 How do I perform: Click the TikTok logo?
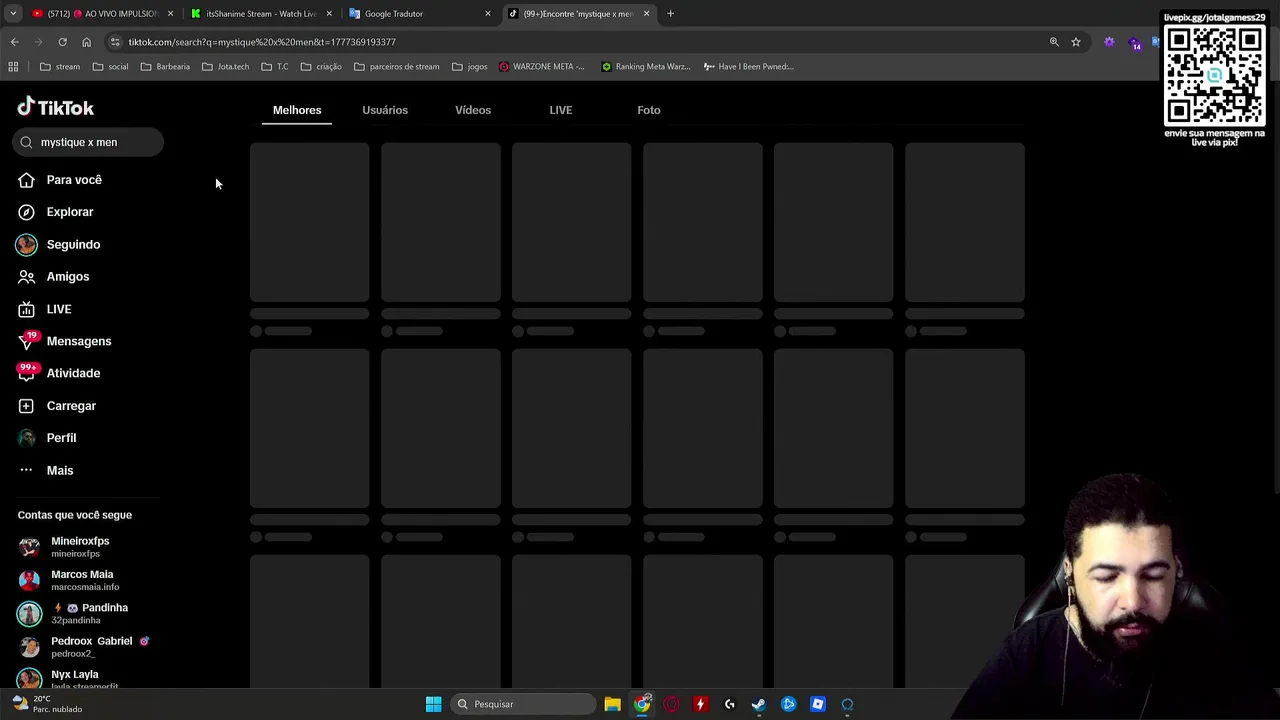tap(56, 107)
